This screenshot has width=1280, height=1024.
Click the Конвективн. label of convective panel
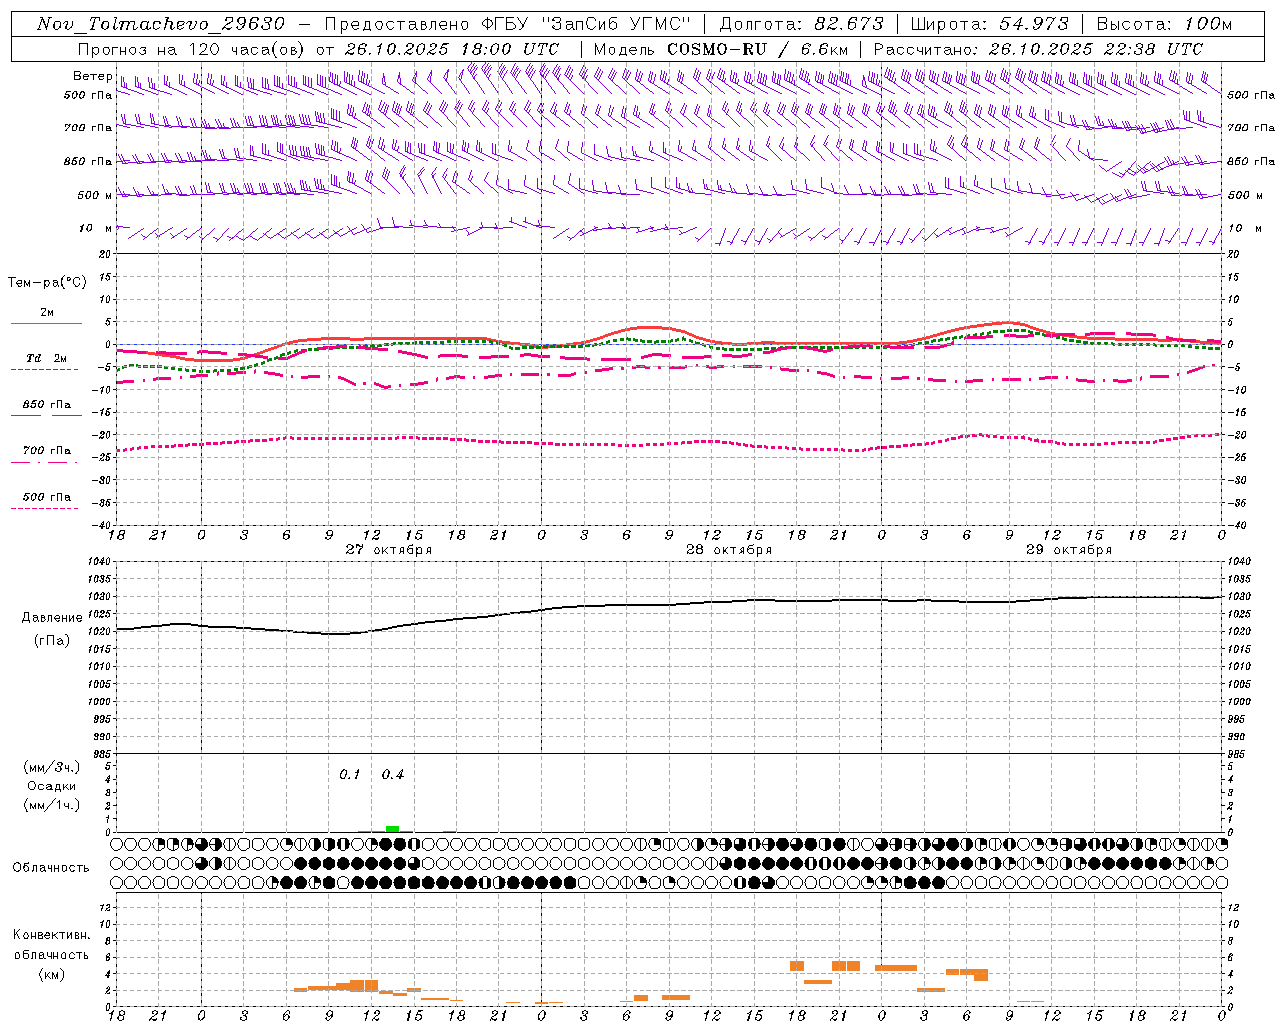(51, 935)
